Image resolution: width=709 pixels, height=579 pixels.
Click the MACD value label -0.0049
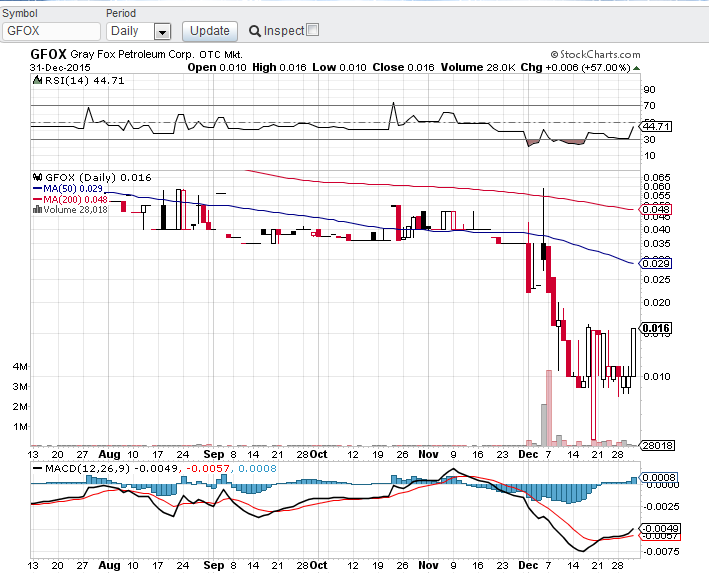click(x=660, y=528)
